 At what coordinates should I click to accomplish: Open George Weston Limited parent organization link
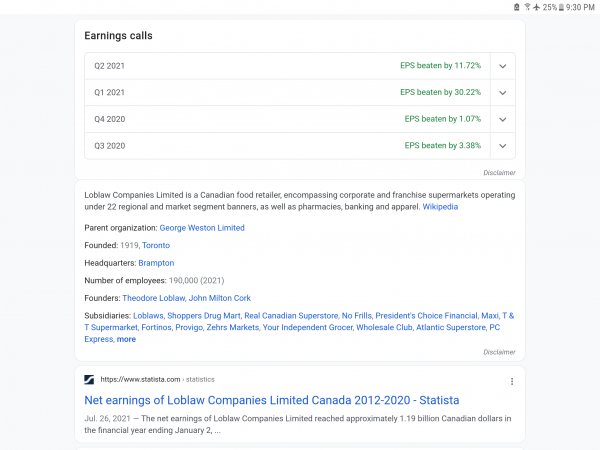pyautogui.click(x=202, y=228)
